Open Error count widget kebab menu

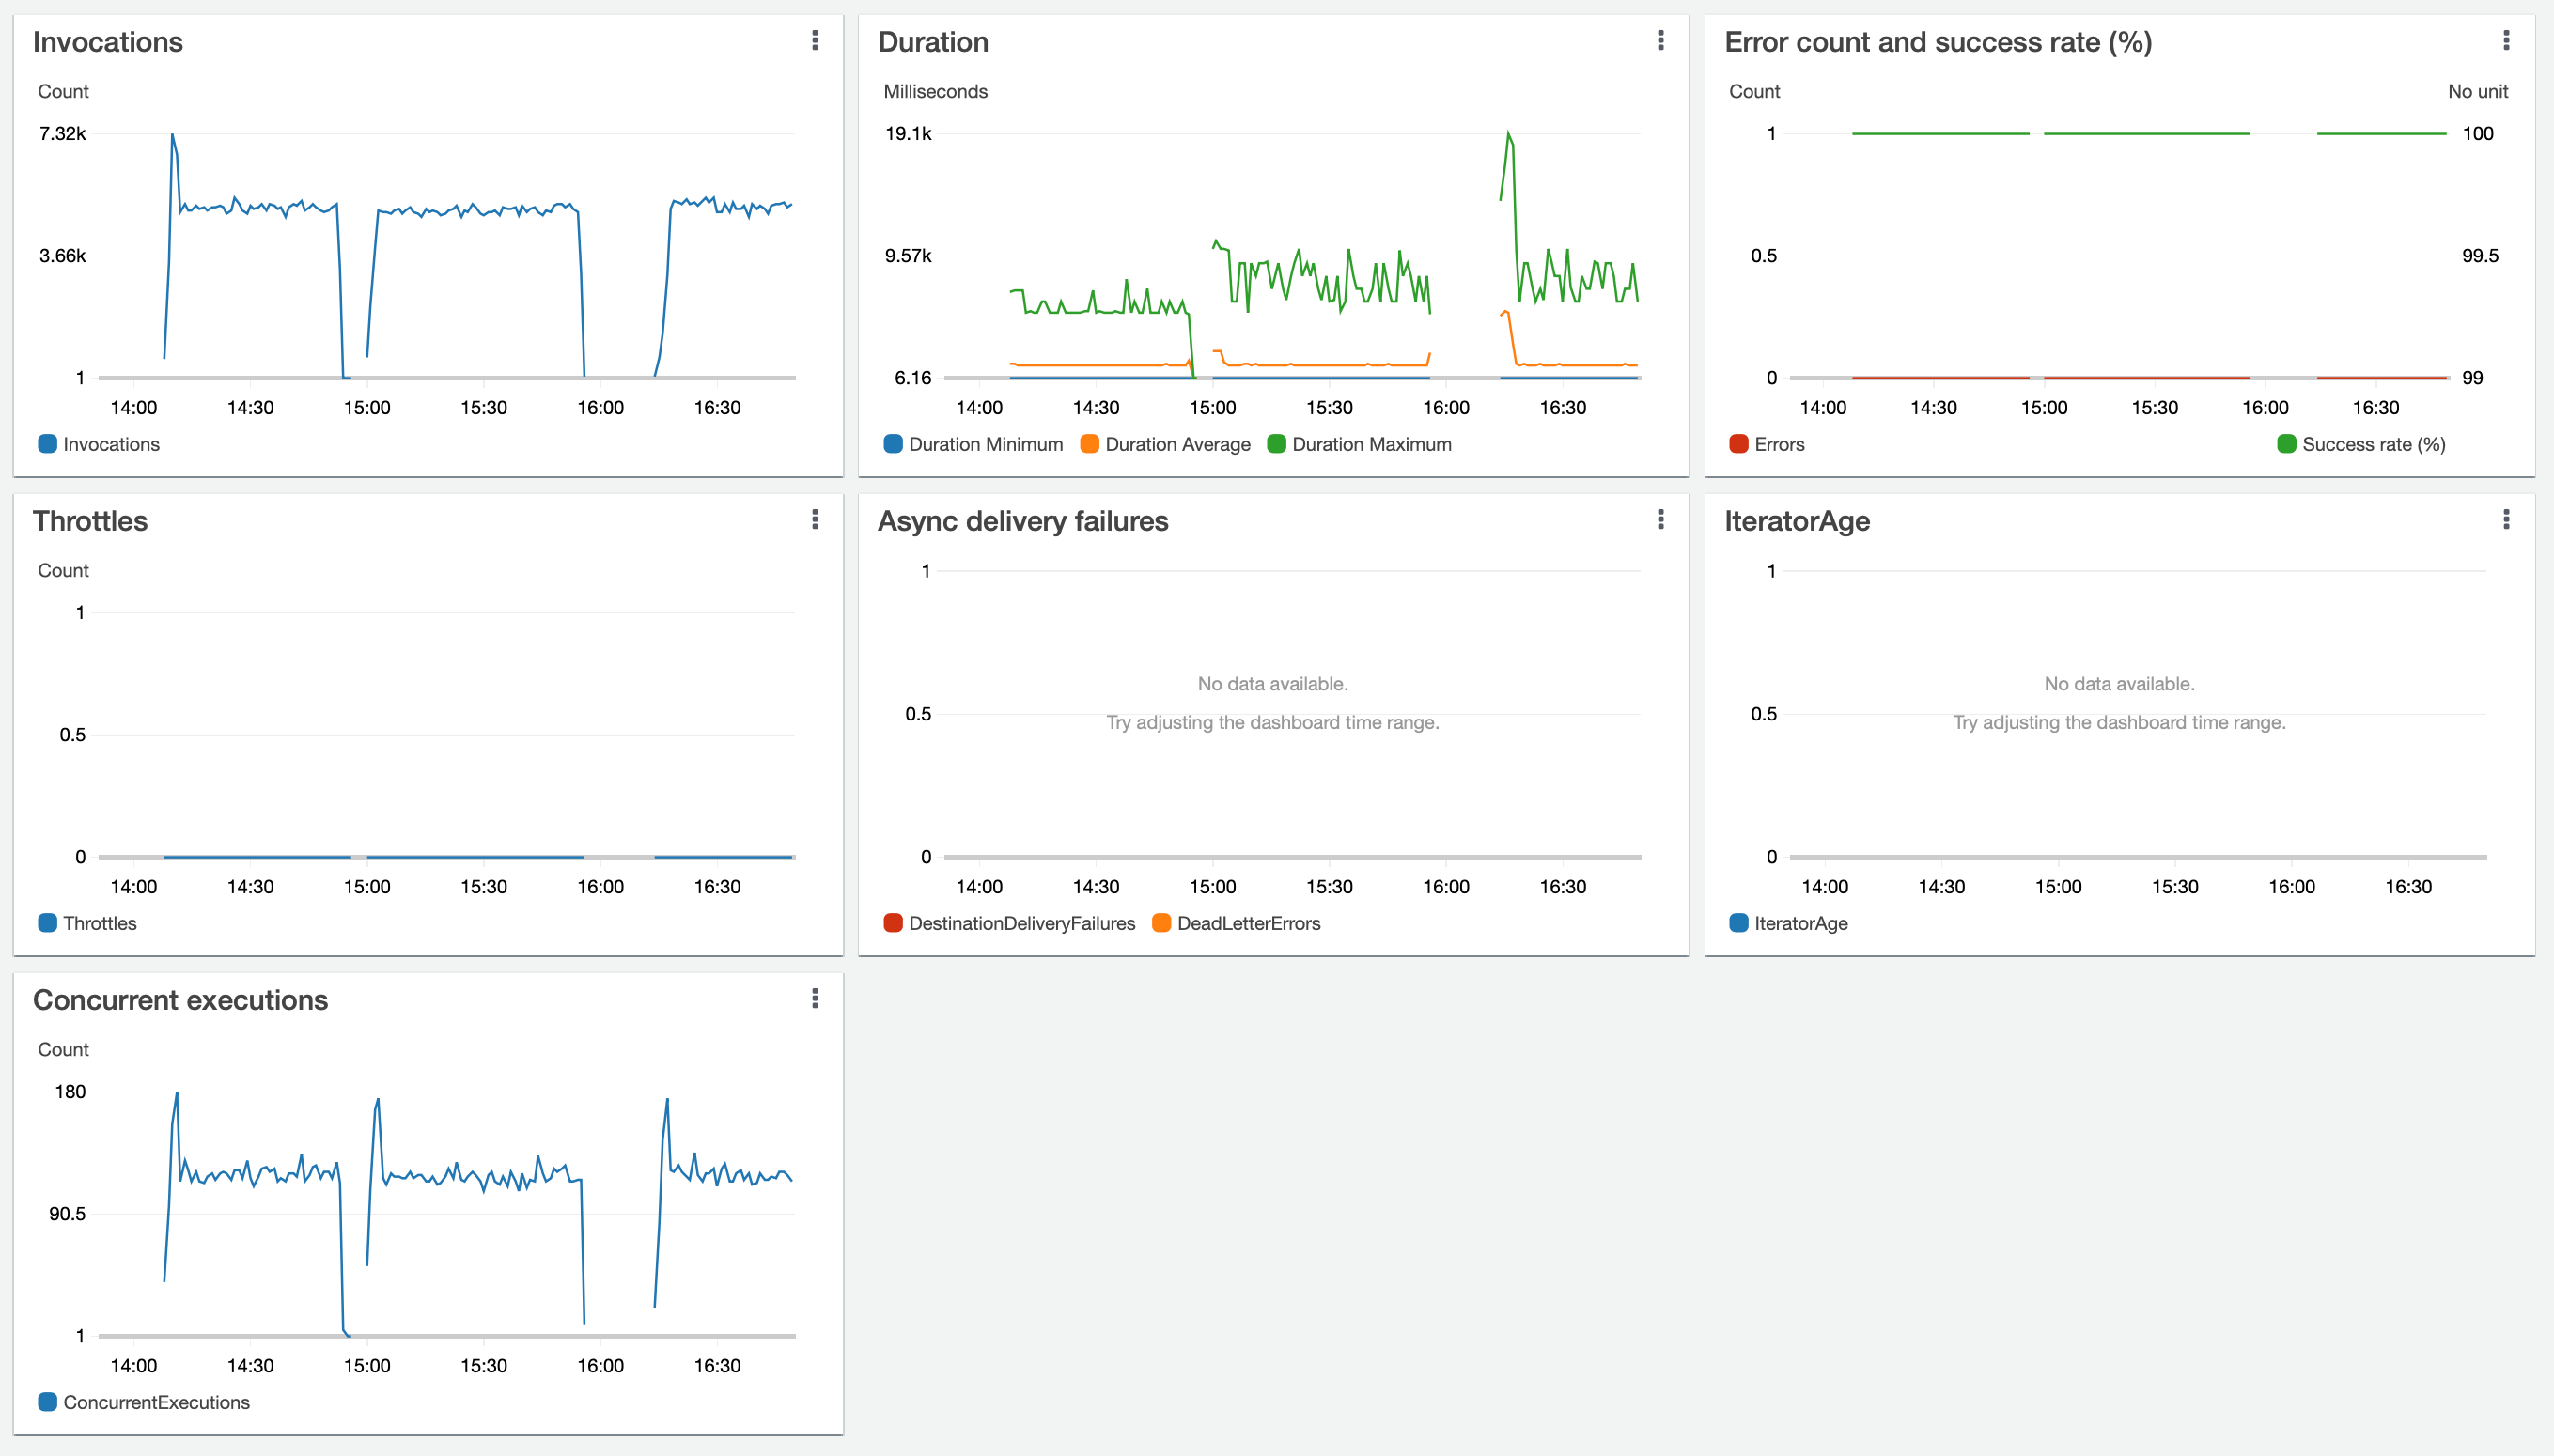[x=2505, y=40]
